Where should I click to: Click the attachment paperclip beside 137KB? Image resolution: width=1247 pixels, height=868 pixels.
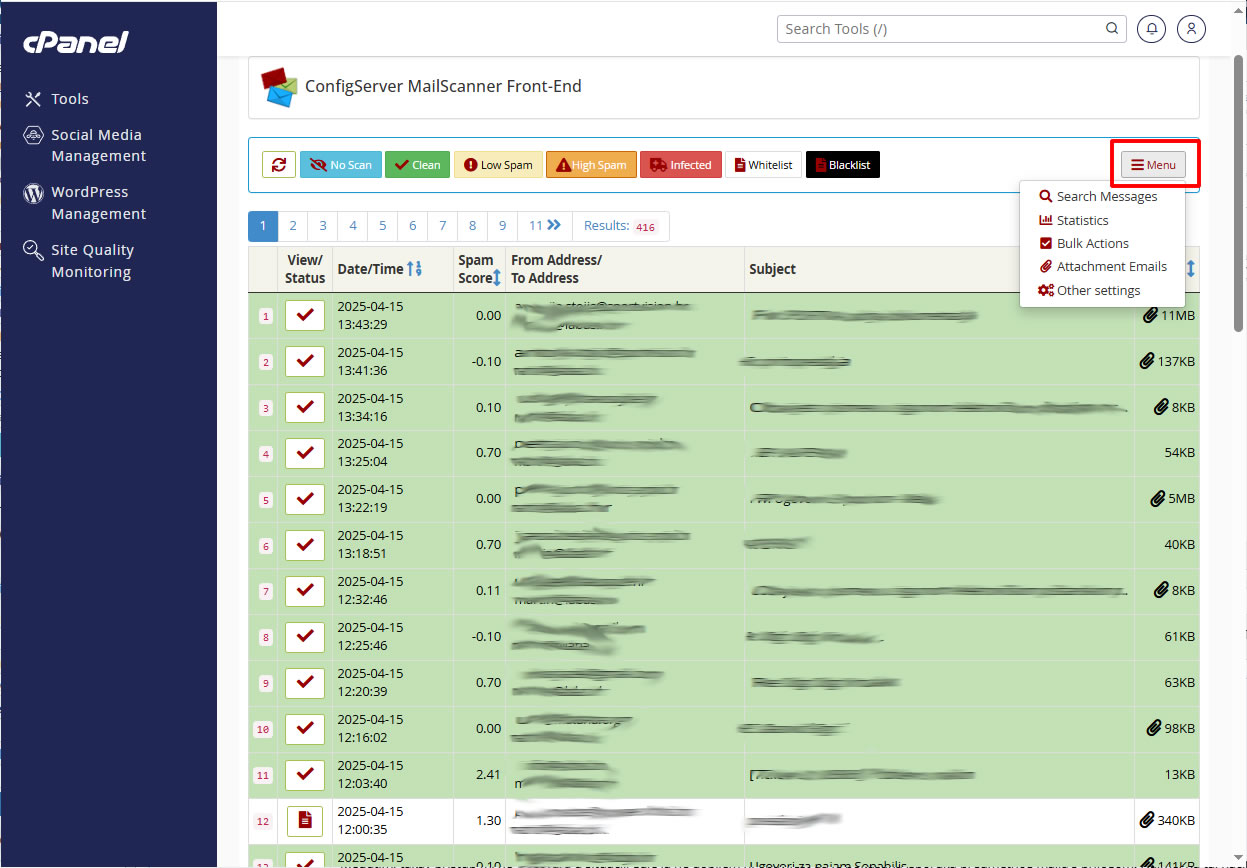[x=1146, y=361]
